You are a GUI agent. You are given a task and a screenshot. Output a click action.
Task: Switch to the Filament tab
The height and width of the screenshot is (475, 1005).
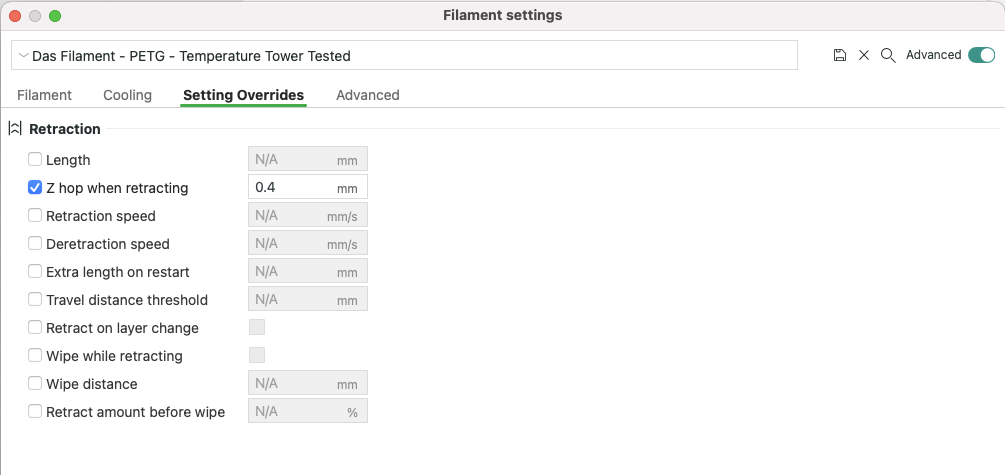tap(44, 95)
